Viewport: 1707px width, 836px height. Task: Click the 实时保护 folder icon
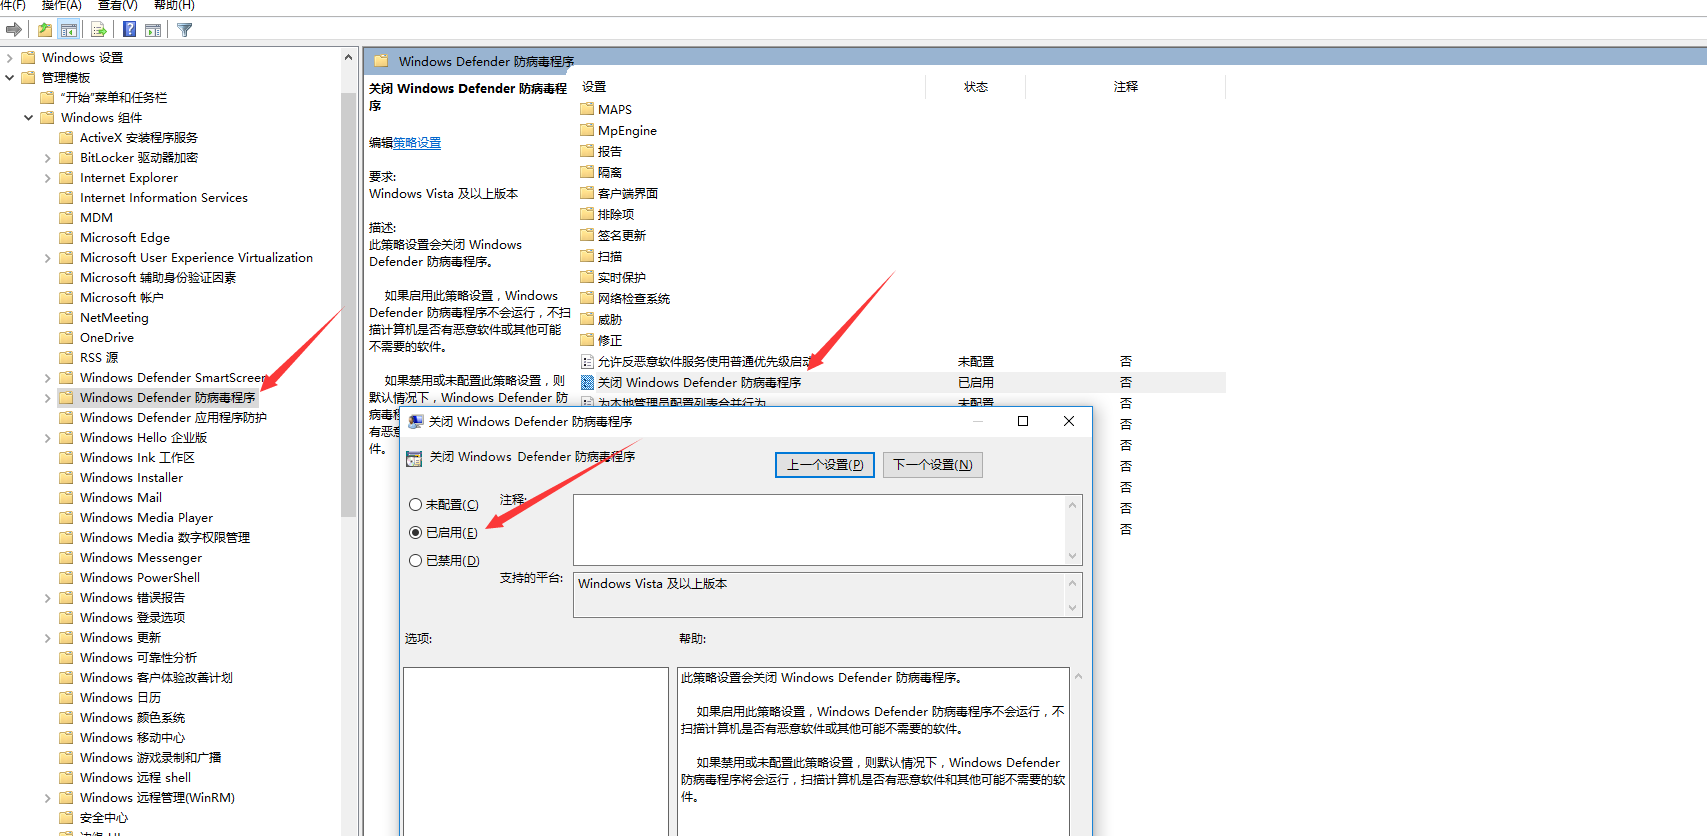coord(588,277)
